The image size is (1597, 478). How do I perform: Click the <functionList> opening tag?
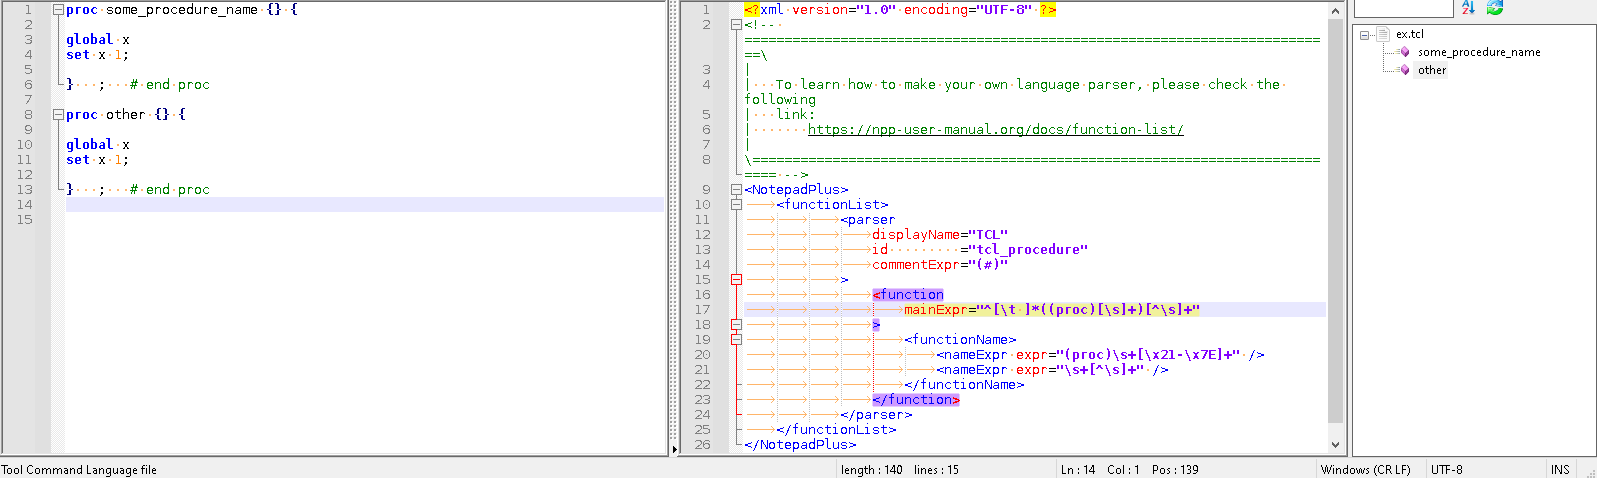click(832, 205)
